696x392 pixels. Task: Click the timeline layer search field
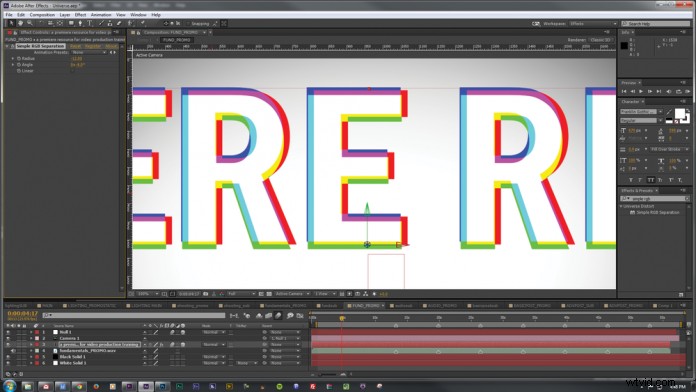134,315
